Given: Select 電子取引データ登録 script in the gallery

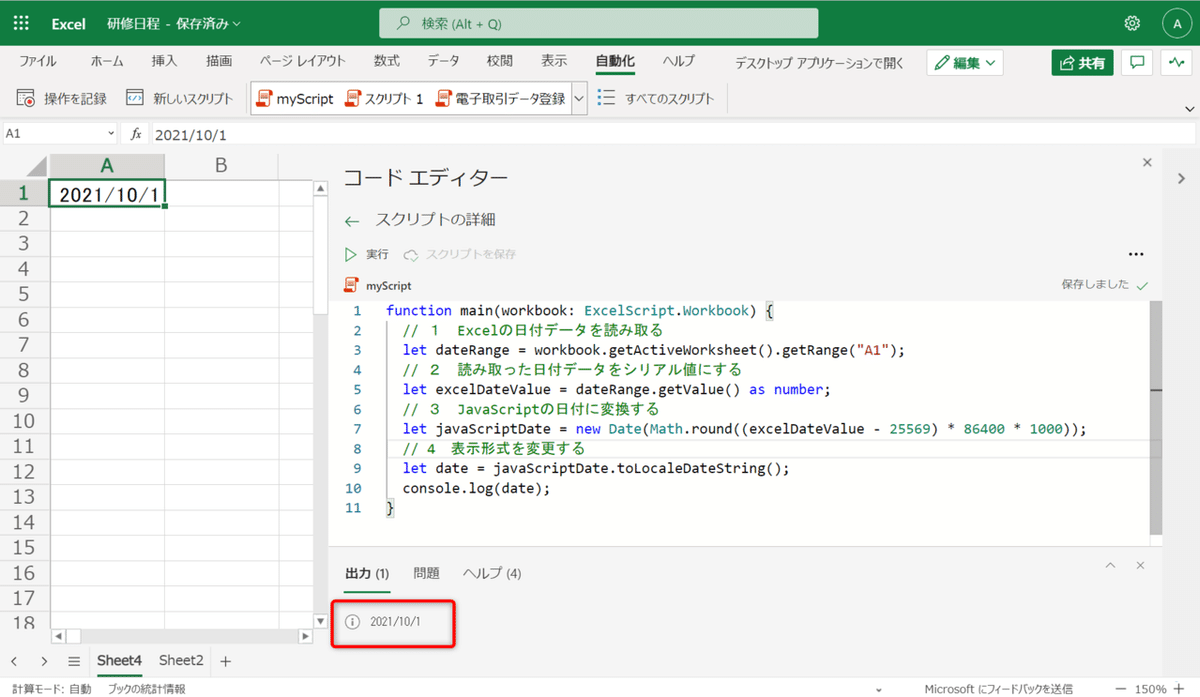Looking at the screenshot, I should pos(501,99).
